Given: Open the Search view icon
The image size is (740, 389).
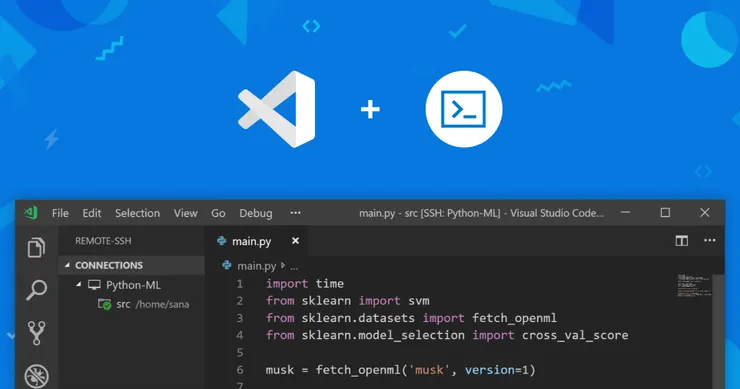Looking at the screenshot, I should coord(36,289).
